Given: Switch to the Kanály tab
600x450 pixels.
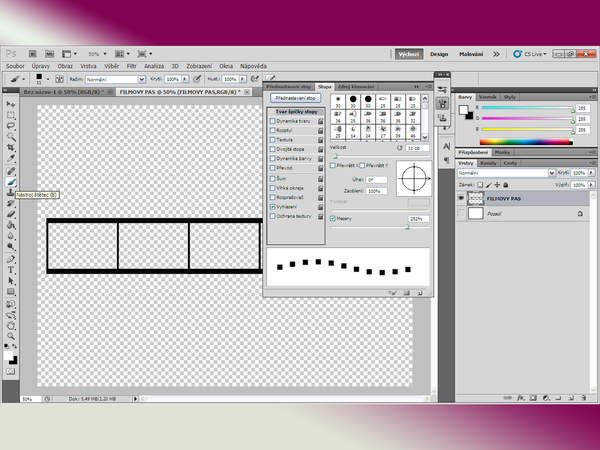Looking at the screenshot, I should pyautogui.click(x=489, y=162).
